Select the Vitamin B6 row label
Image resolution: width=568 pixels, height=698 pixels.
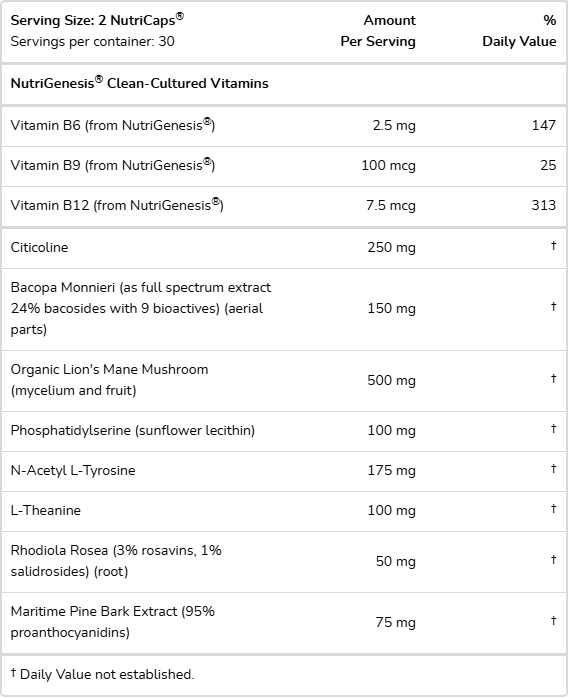point(113,125)
